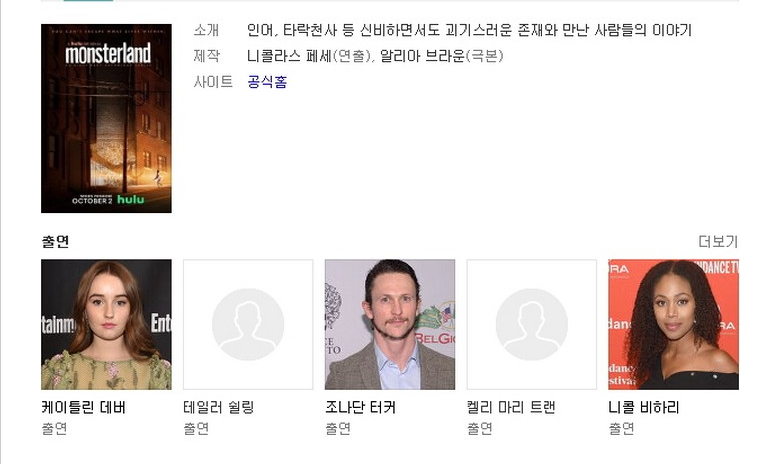Click 조나단 터커's photo
This screenshot has width=778, height=464.
[390, 324]
